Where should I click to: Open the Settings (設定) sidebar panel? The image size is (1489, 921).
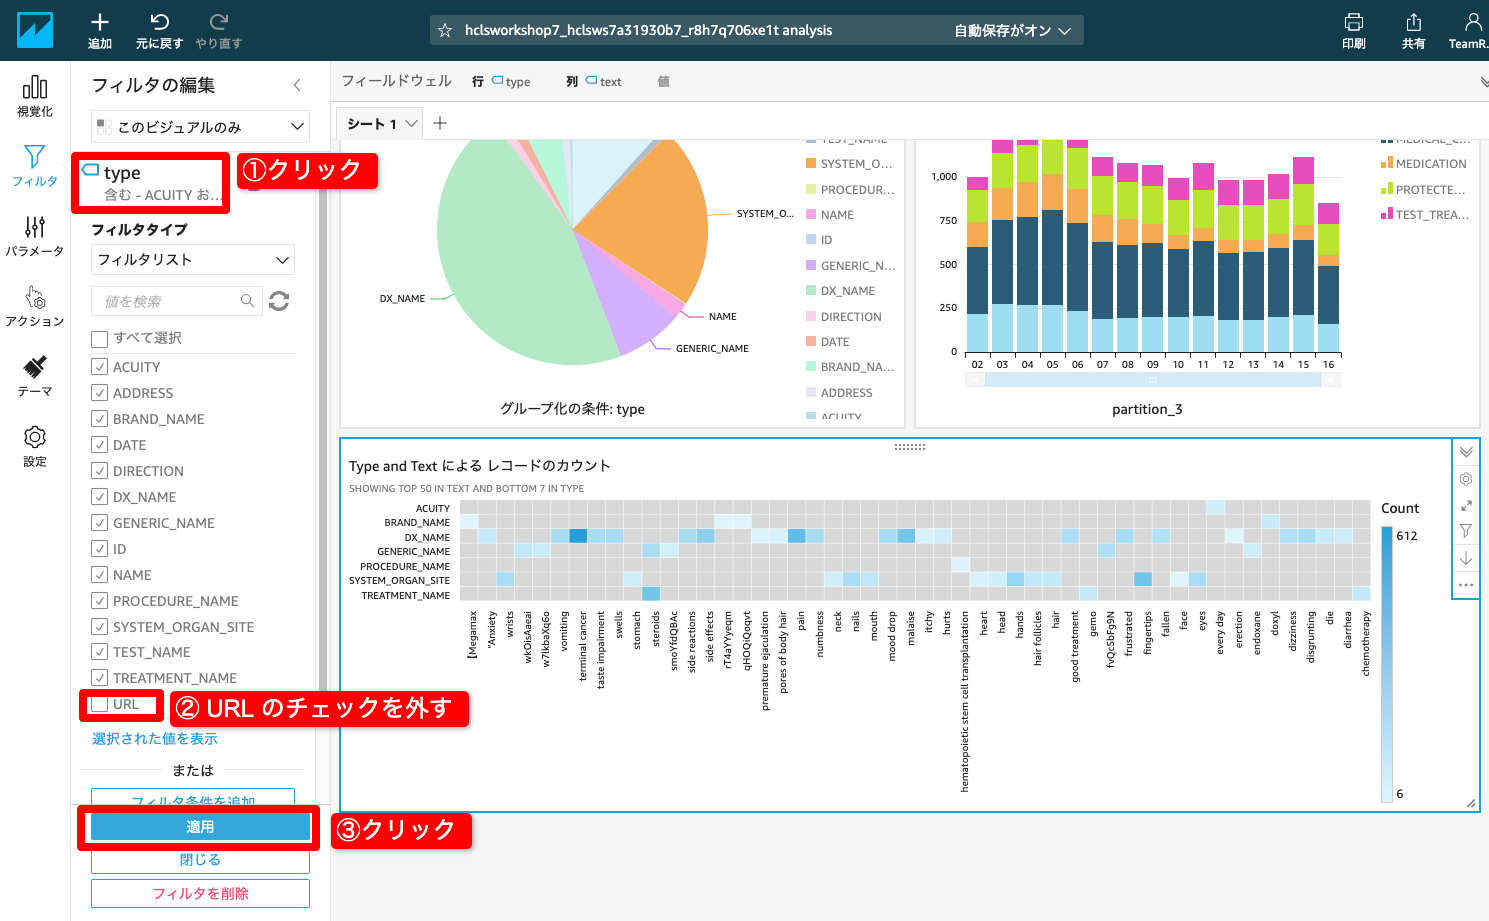35,446
